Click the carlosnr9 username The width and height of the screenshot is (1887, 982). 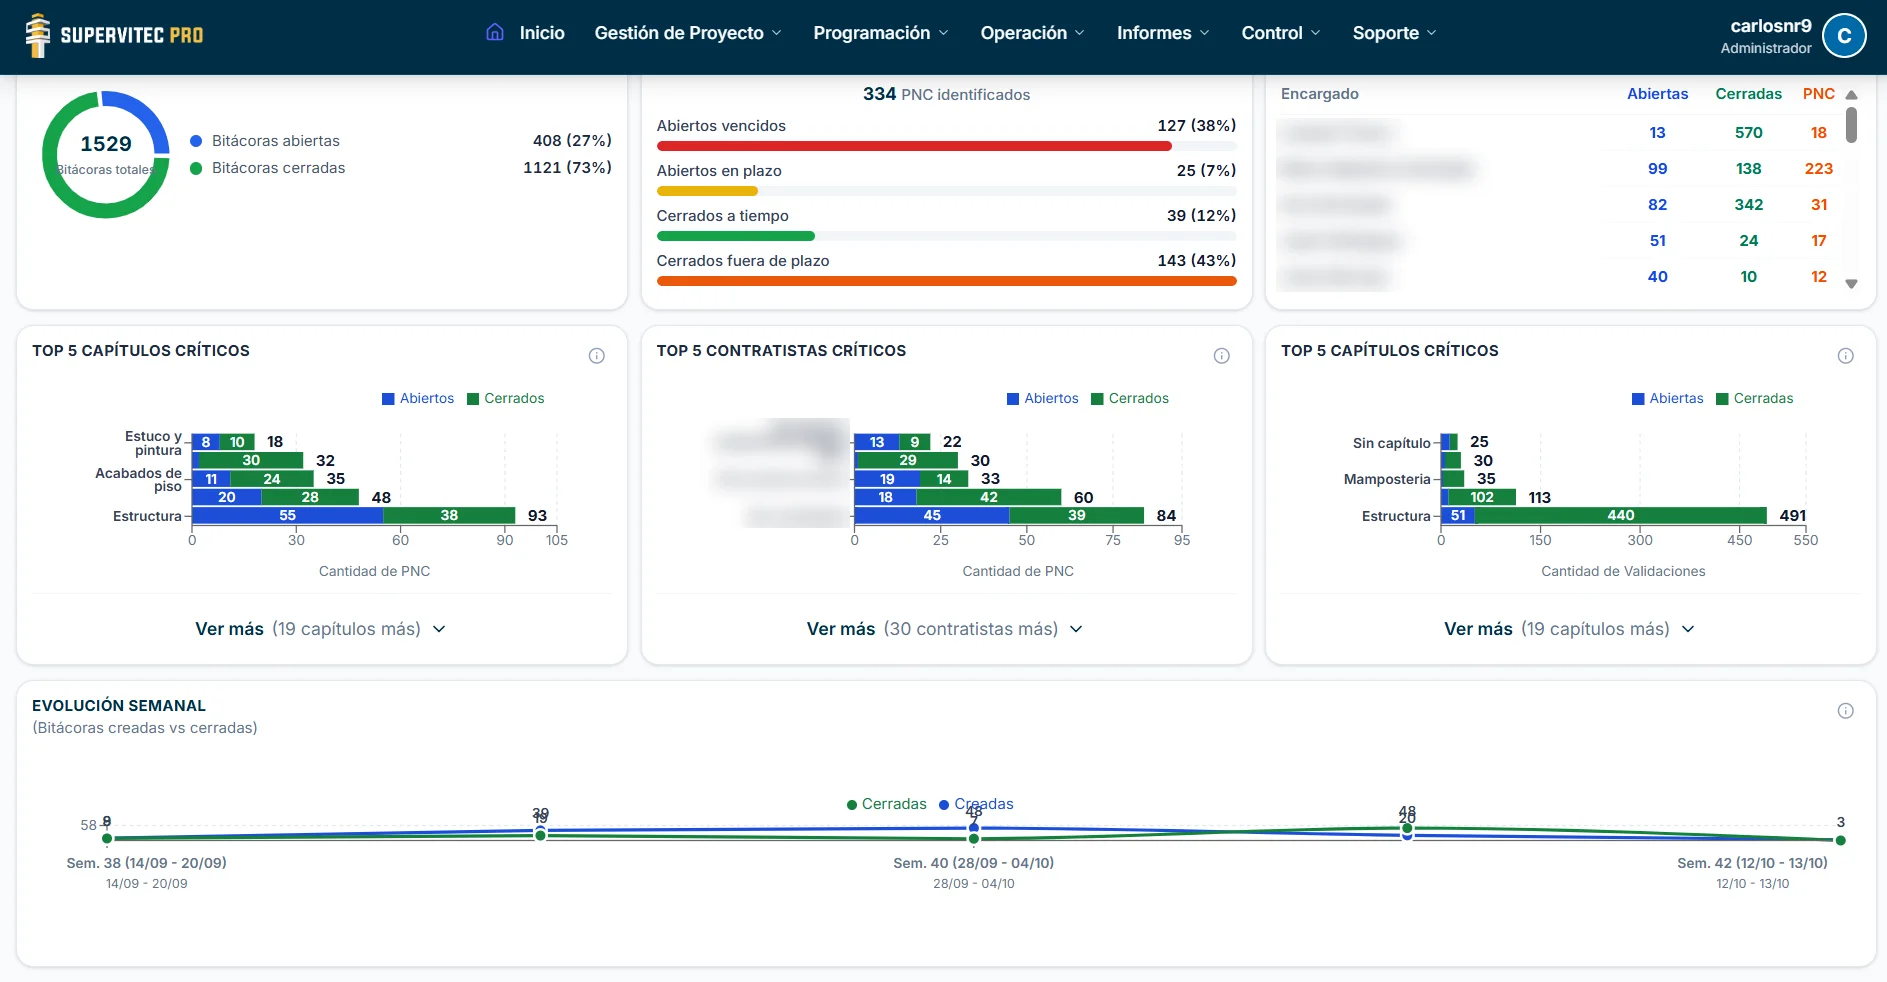pyautogui.click(x=1770, y=26)
